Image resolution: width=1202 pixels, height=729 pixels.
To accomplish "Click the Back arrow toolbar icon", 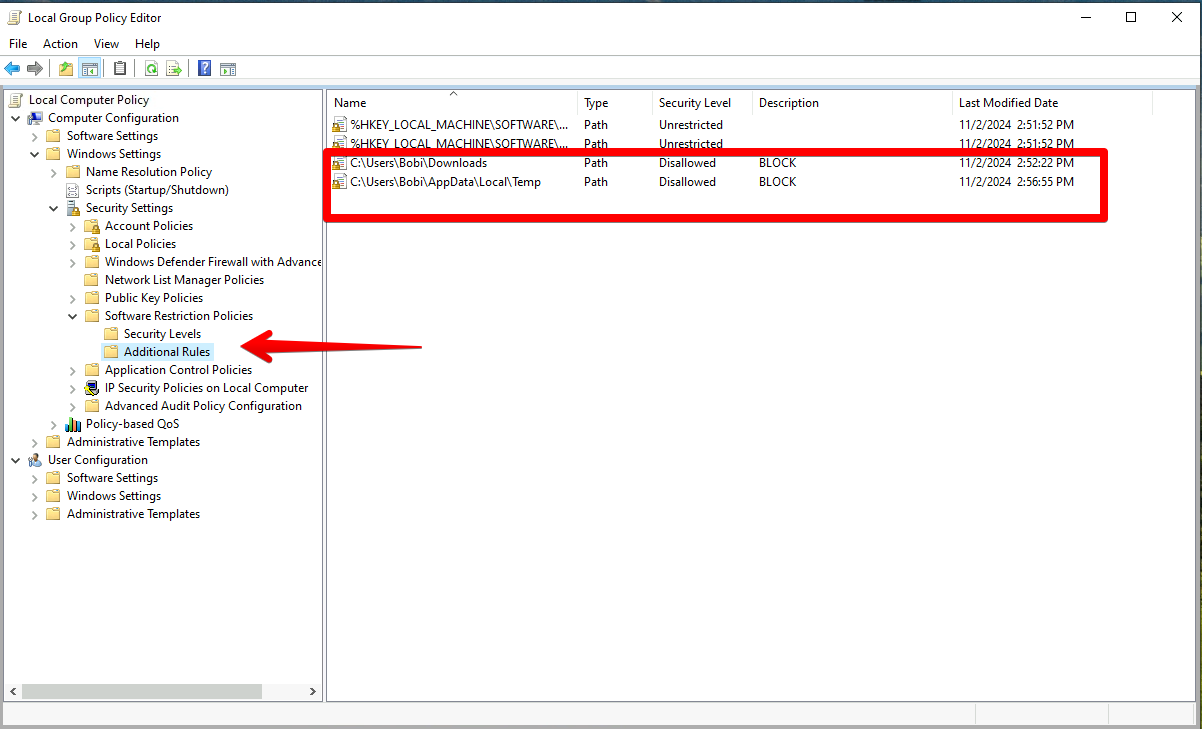I will 12,69.
